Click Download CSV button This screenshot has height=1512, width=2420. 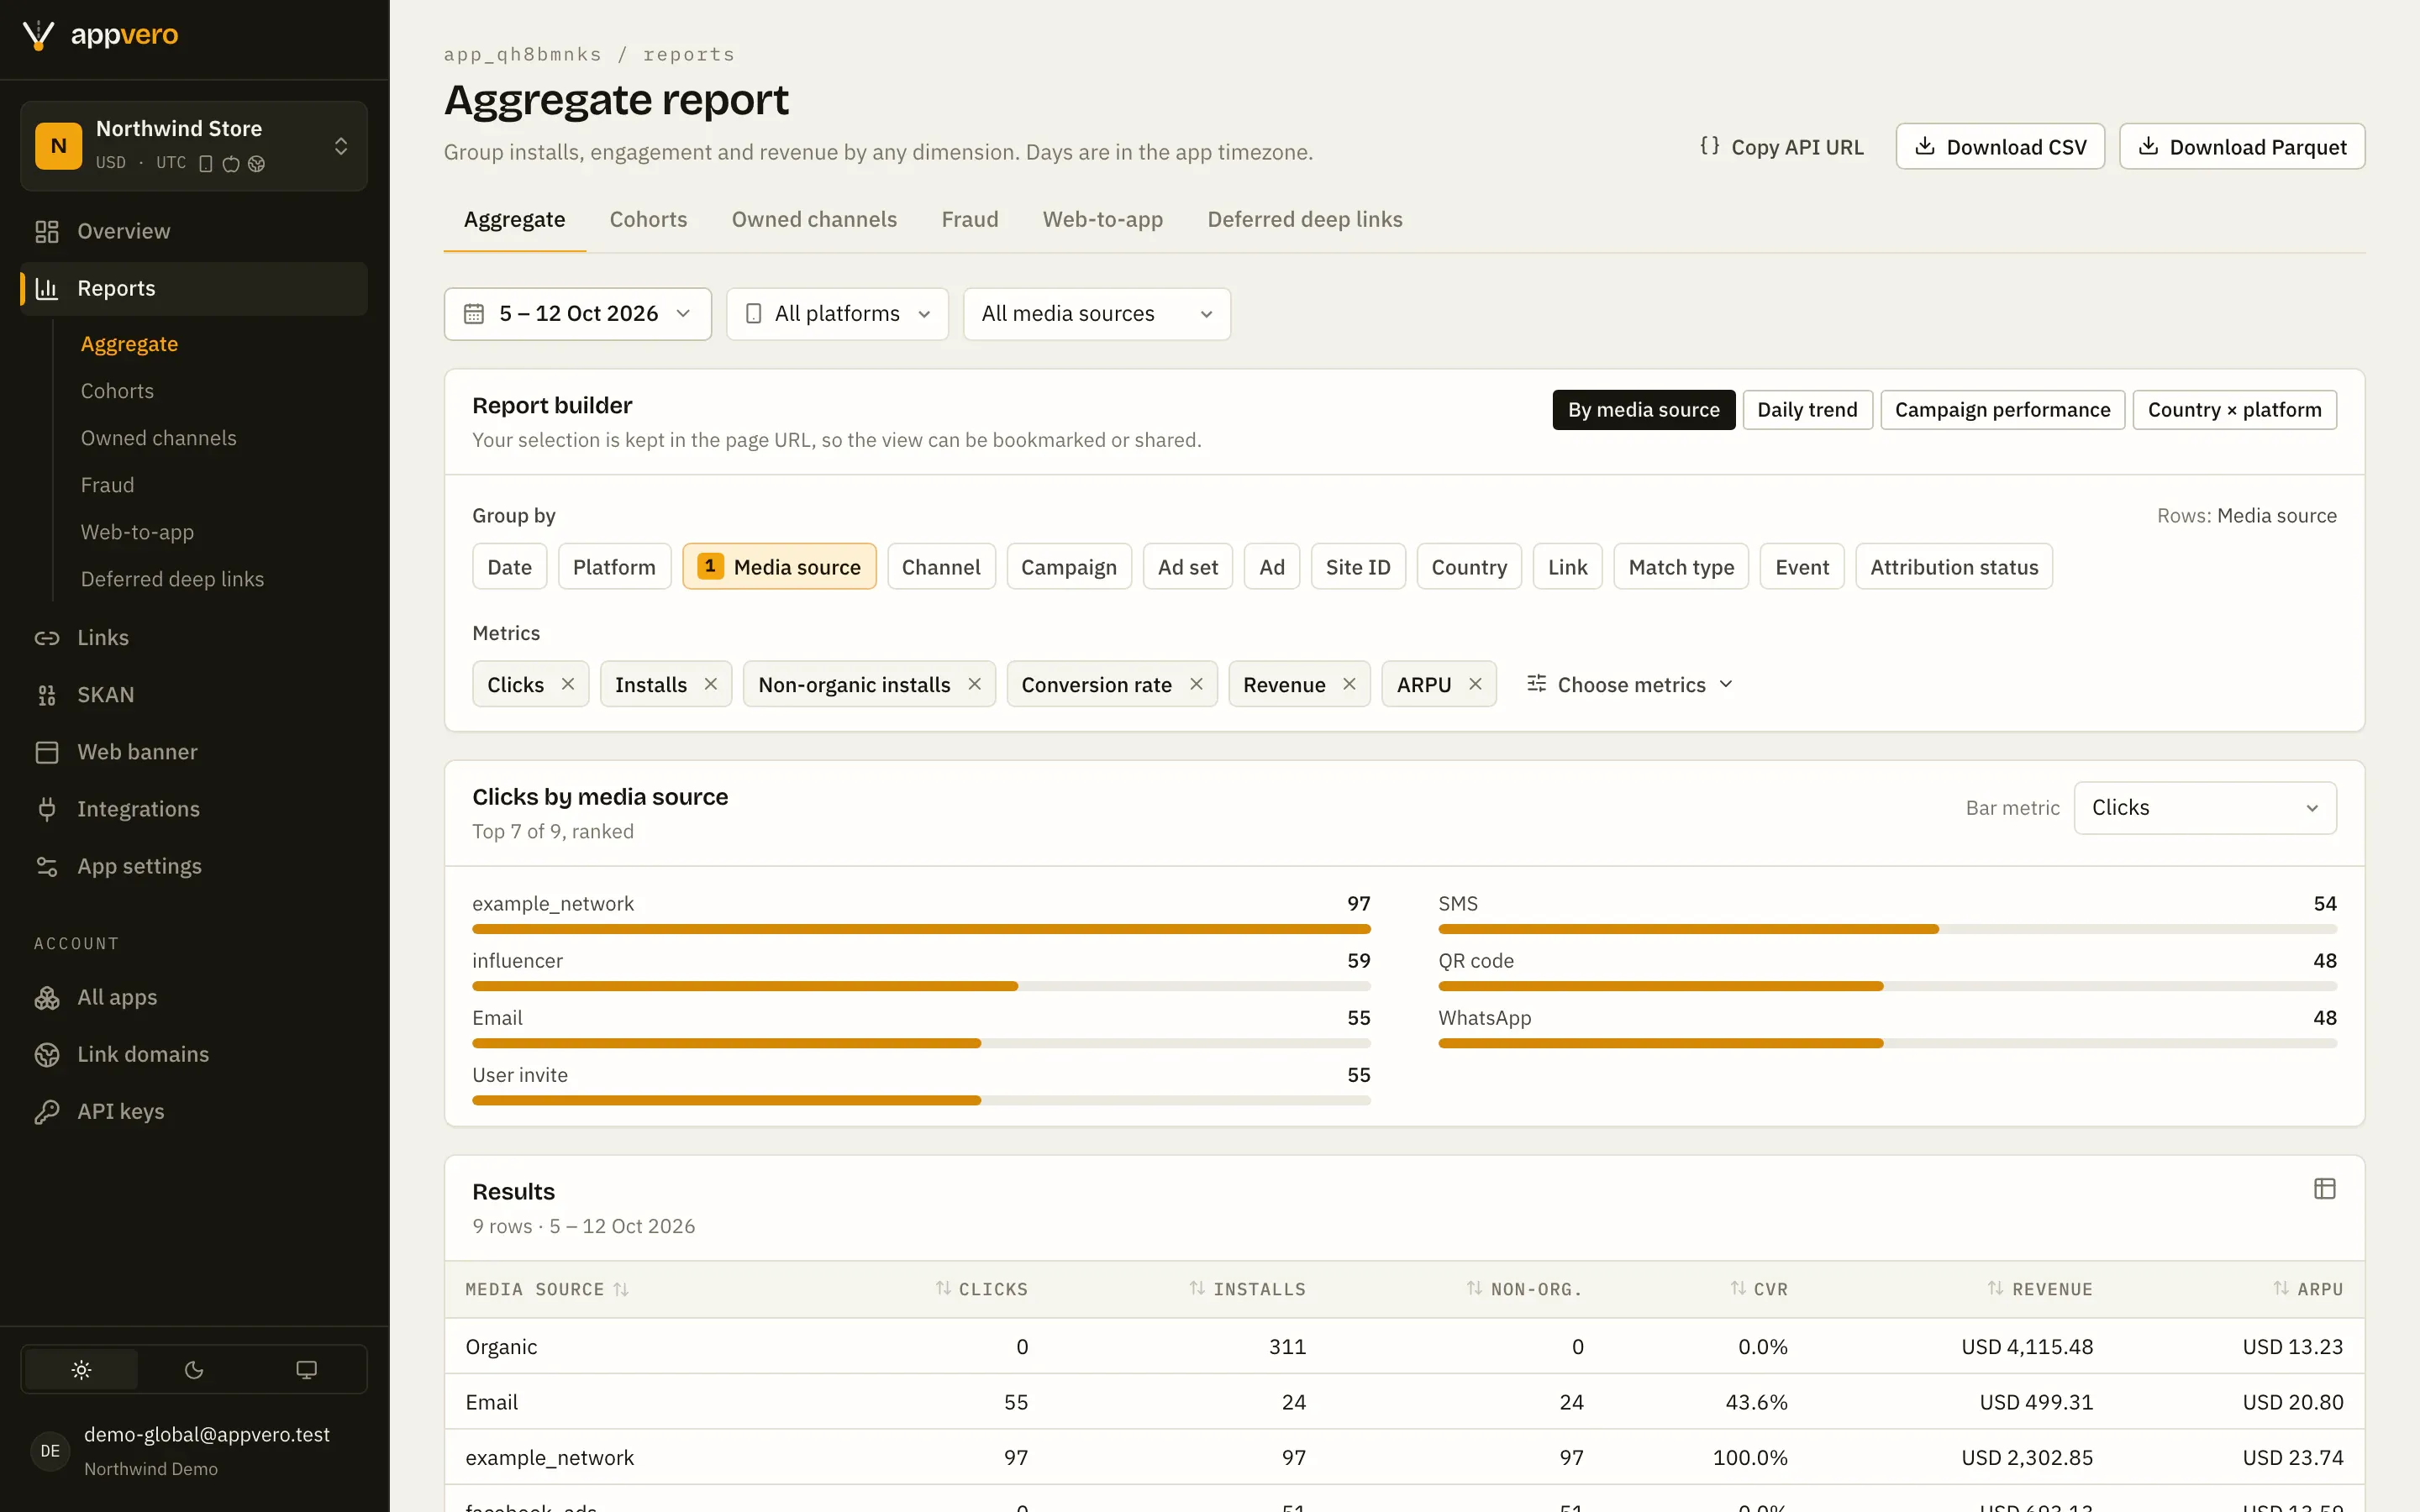(x=2000, y=146)
